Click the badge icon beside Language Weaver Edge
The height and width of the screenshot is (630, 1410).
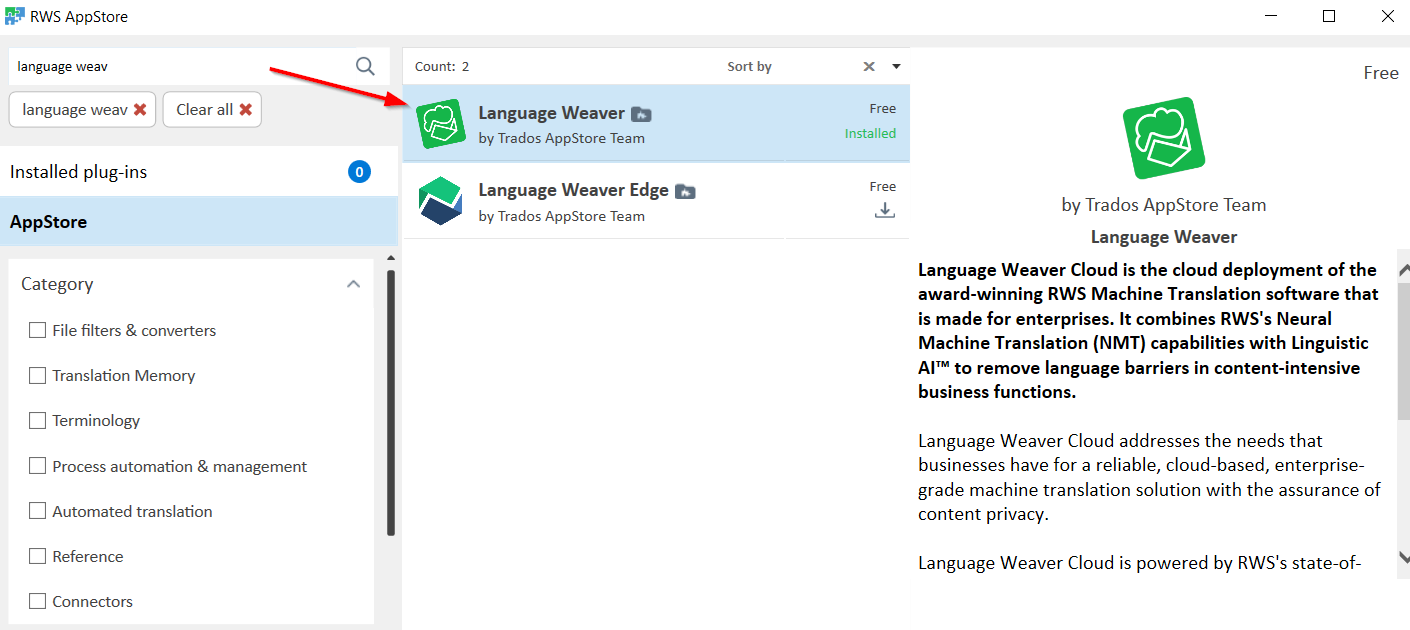click(685, 191)
